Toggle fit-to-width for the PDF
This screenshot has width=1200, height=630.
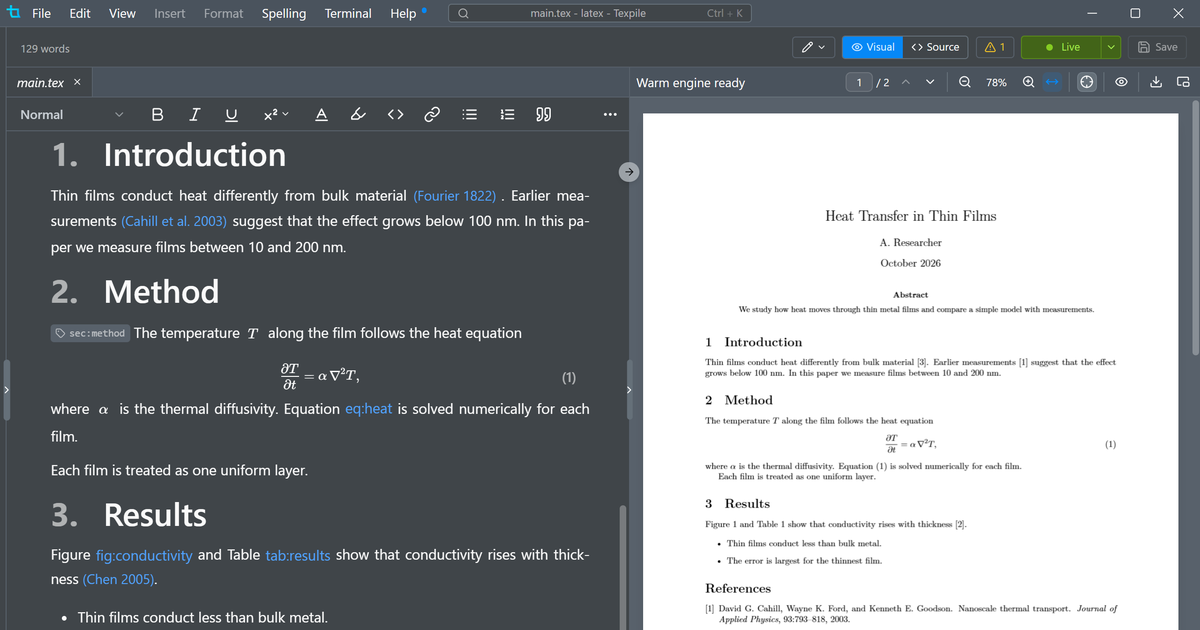1052,83
